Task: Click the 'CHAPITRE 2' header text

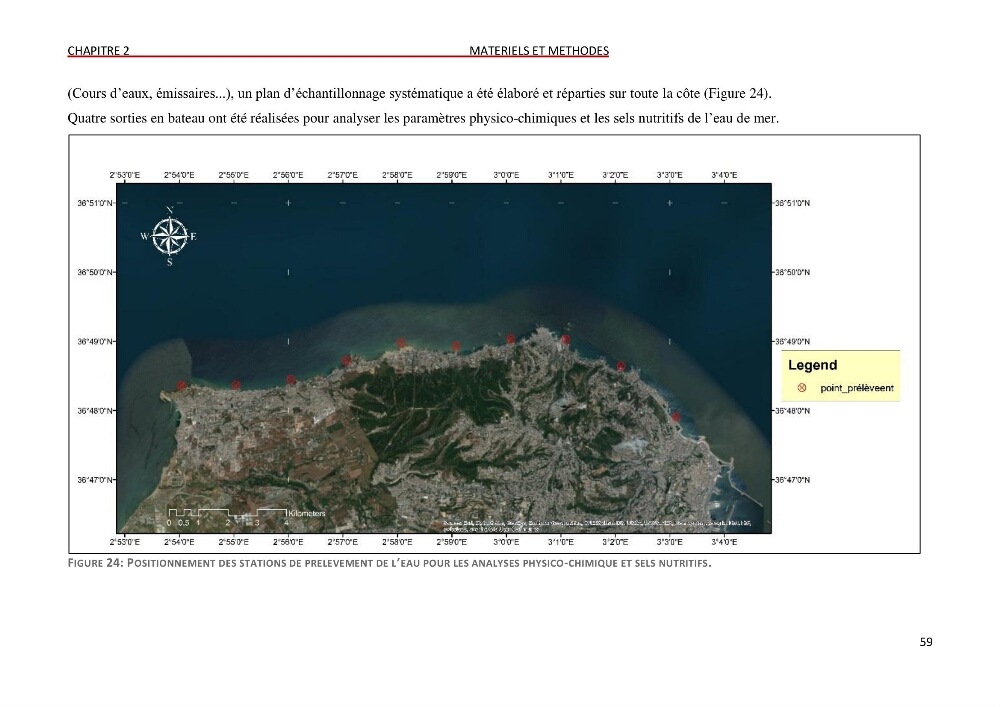Action: click(98, 50)
